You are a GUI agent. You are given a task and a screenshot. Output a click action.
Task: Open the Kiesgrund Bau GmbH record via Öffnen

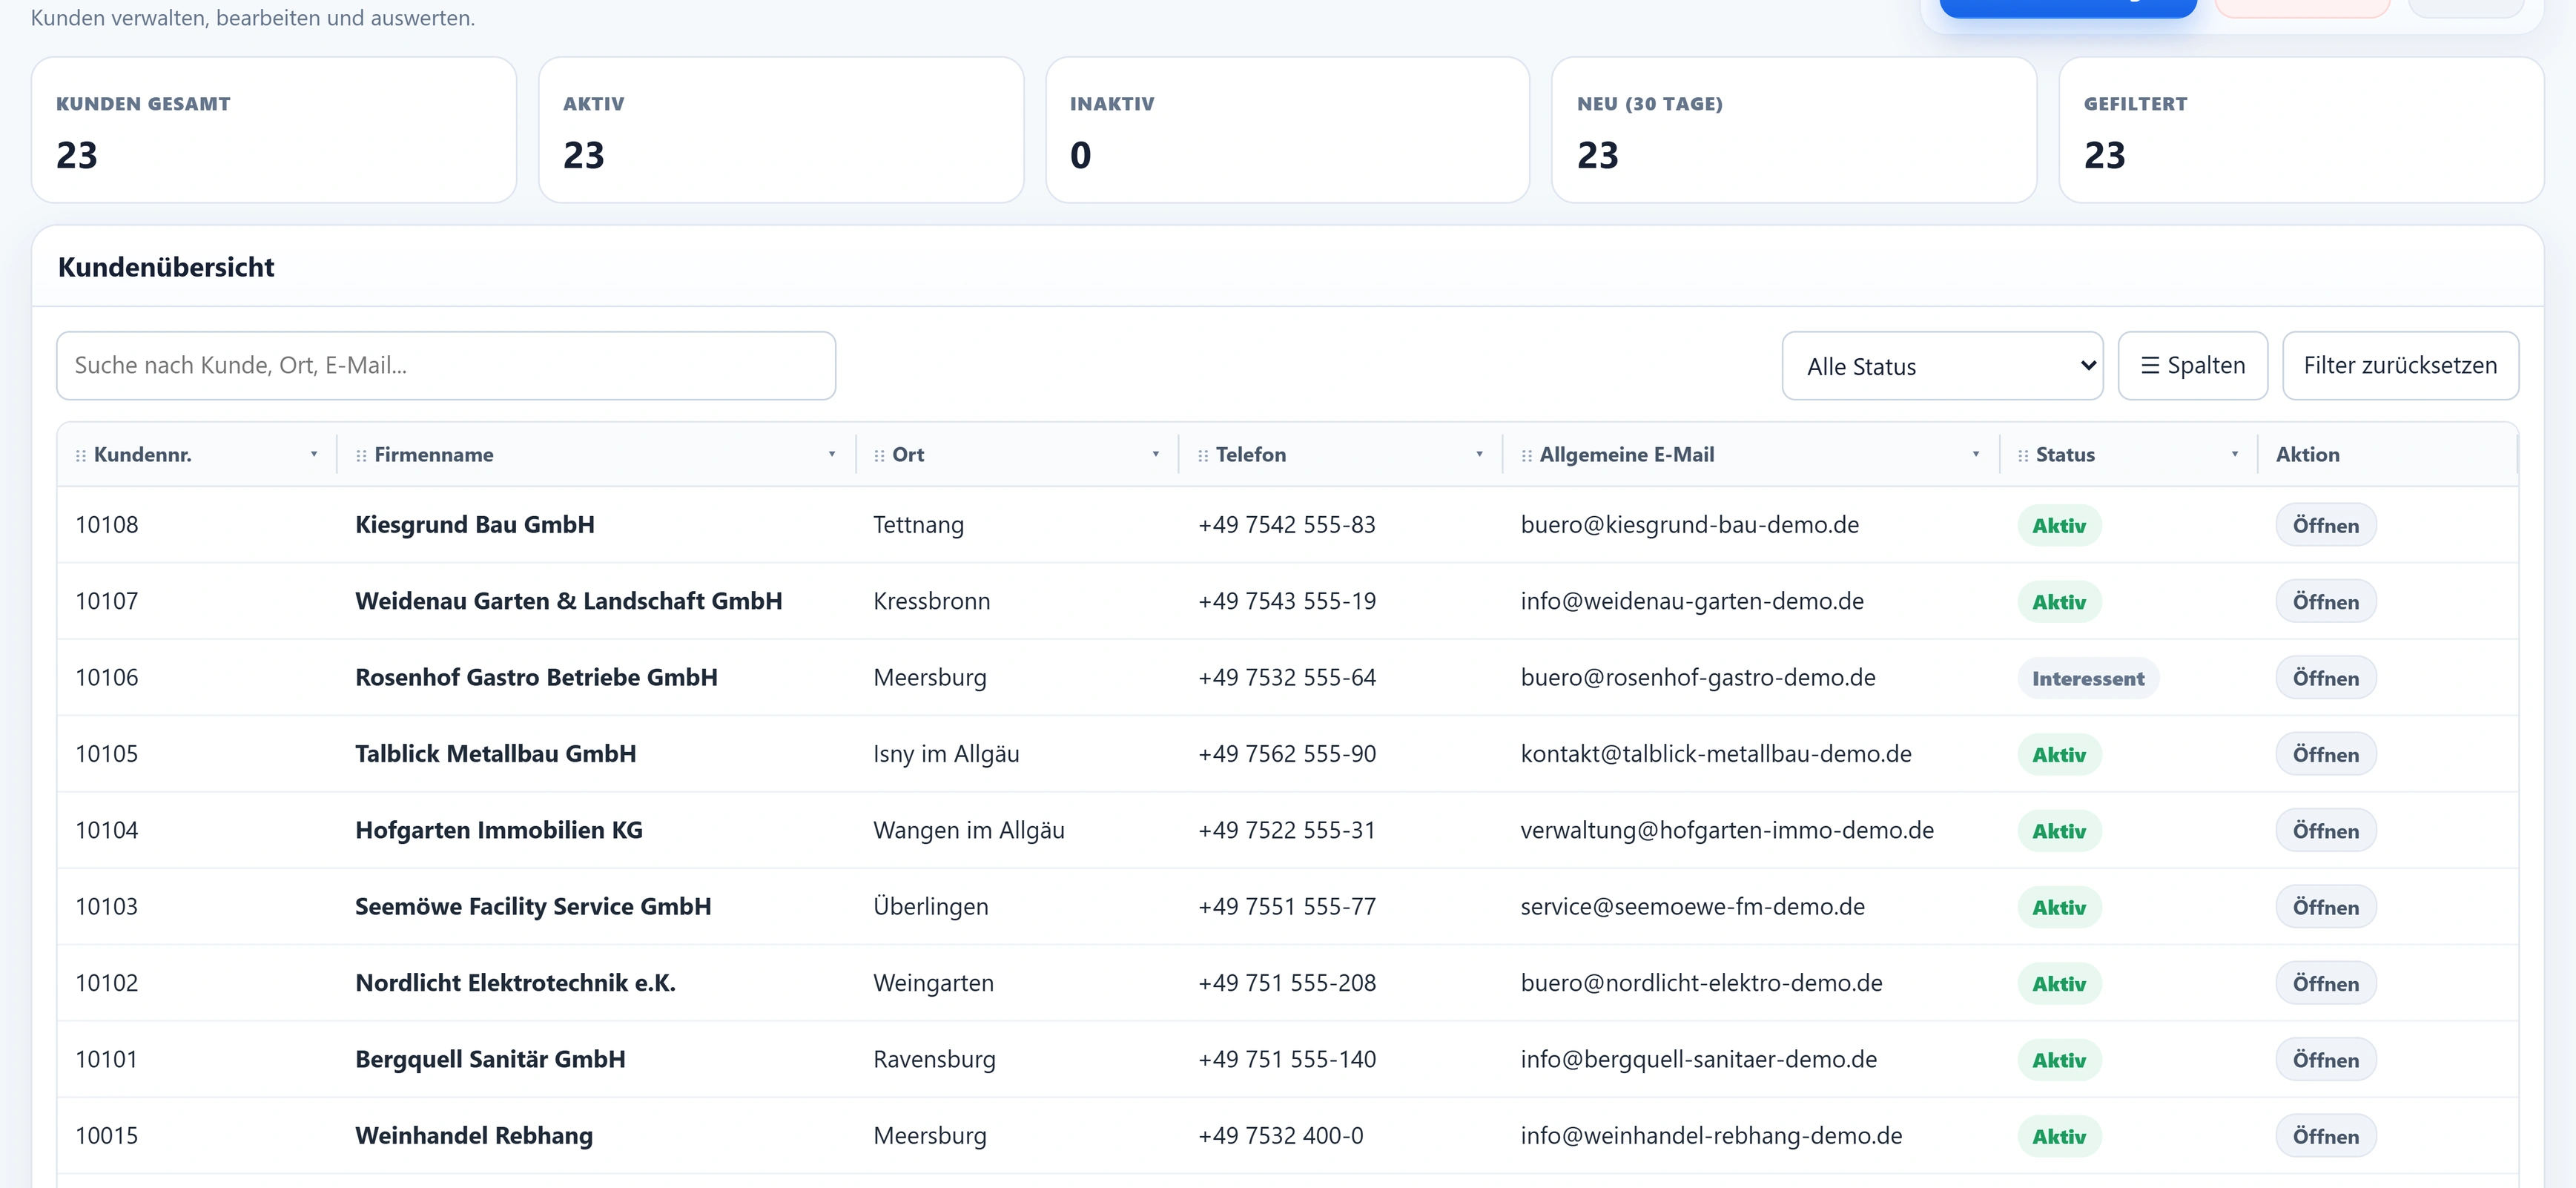(x=2326, y=525)
